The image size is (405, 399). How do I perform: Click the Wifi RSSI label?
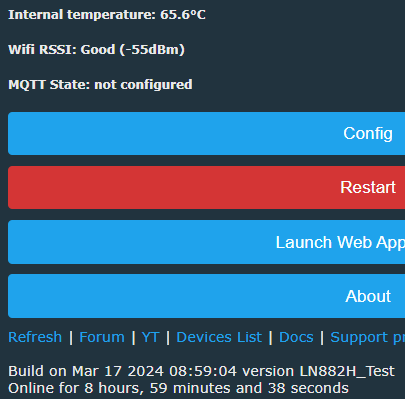tap(43, 50)
